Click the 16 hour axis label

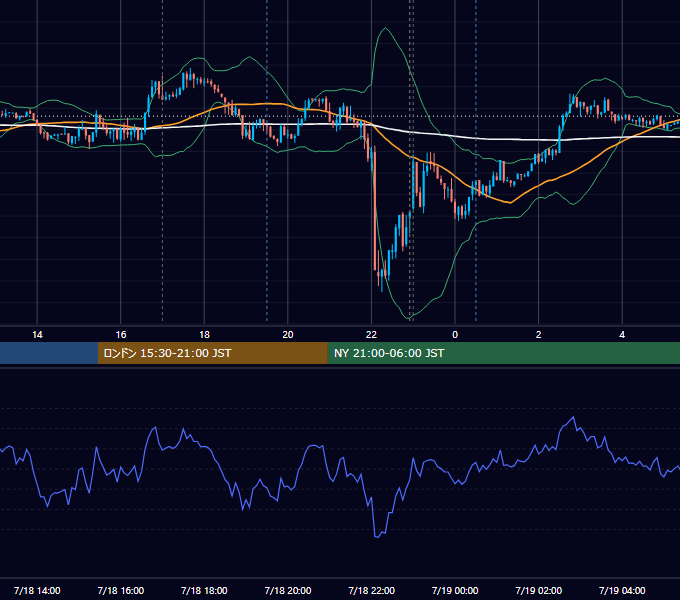(x=121, y=335)
